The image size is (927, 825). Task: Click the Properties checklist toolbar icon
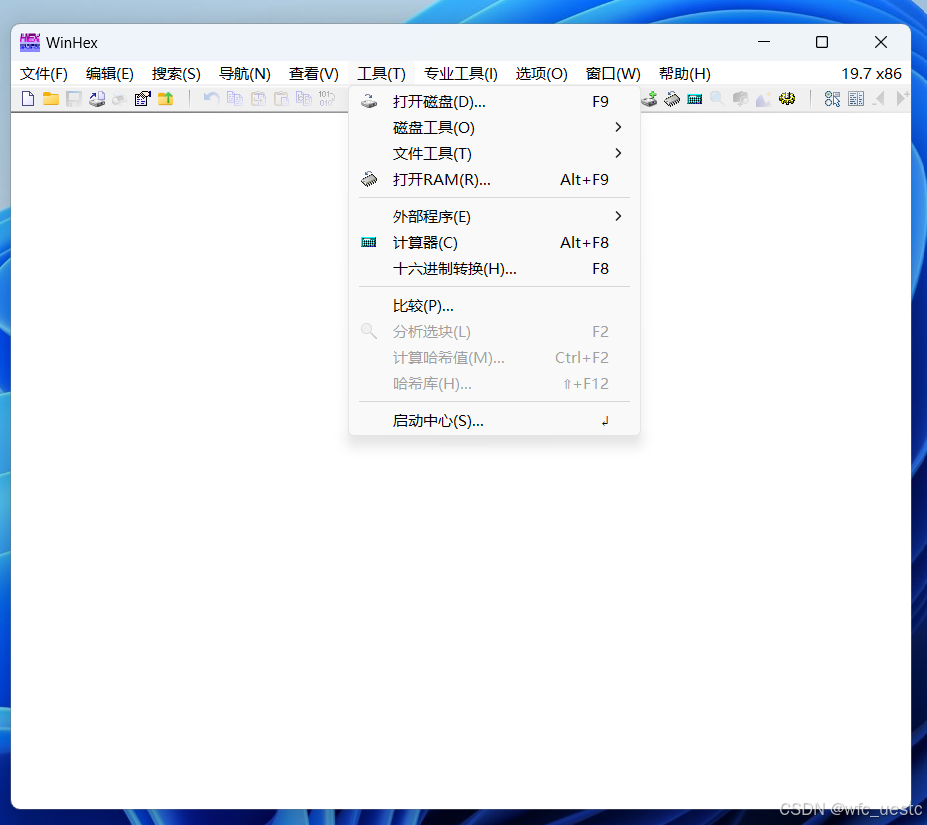pos(142,99)
